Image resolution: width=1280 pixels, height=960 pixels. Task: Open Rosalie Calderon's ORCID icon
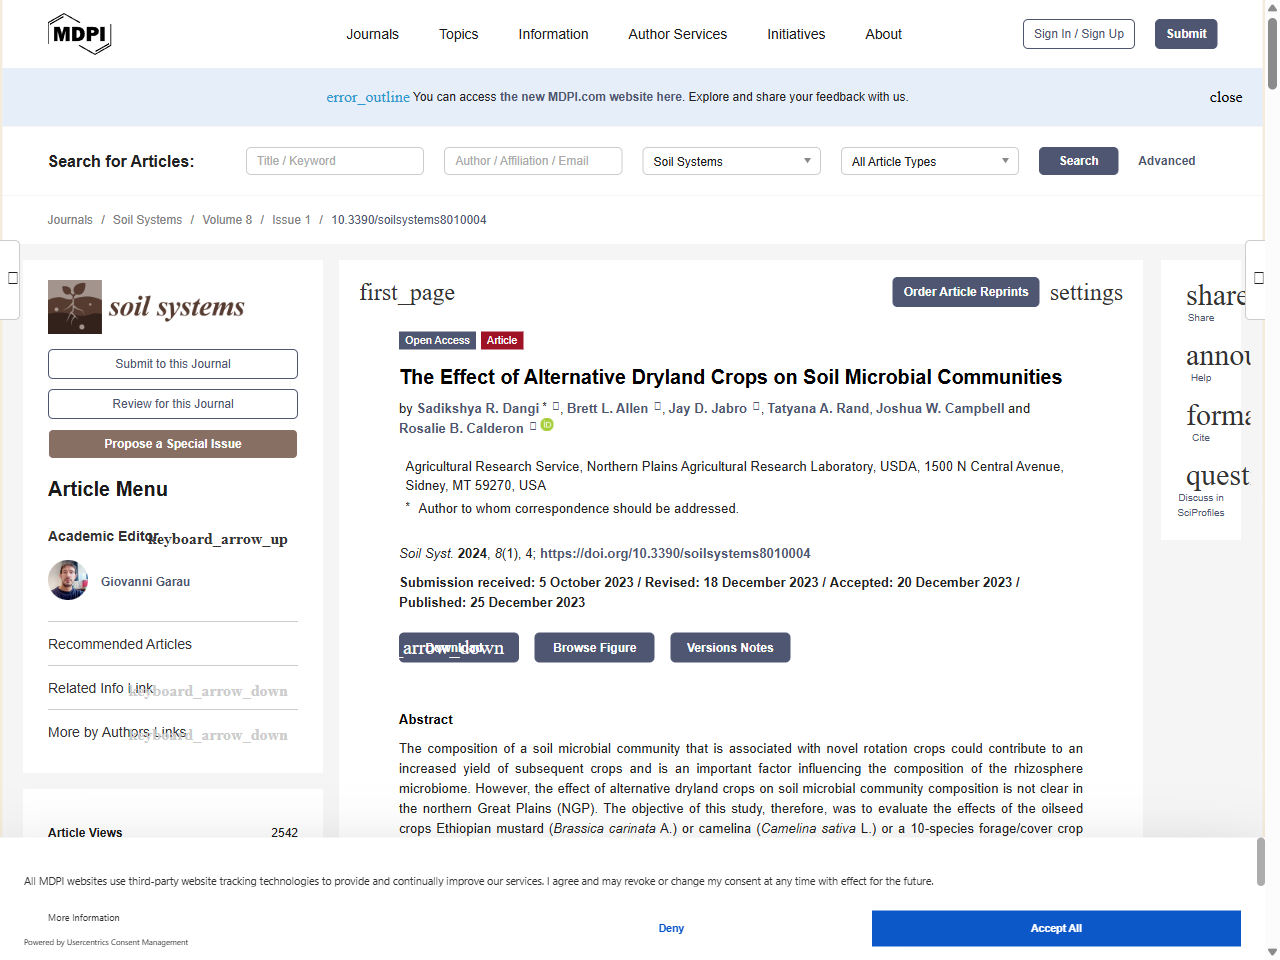[547, 425]
